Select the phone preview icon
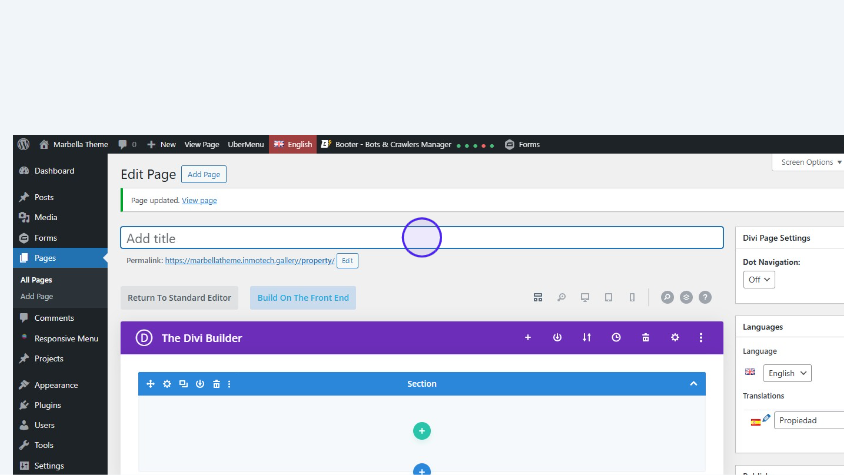This screenshot has width=844, height=475. 632,297
